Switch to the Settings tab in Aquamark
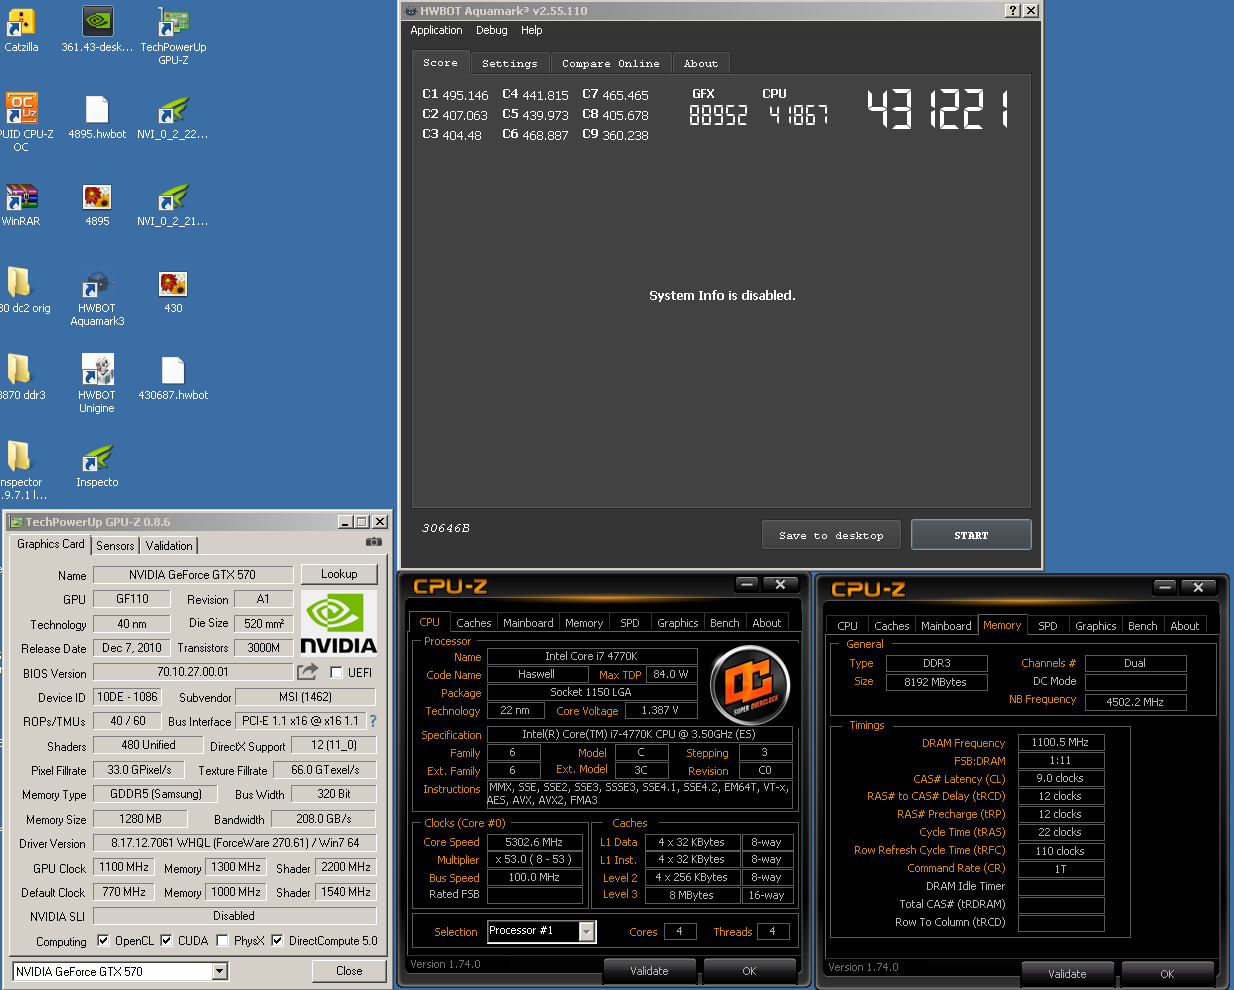The width and height of the screenshot is (1234, 990). [x=510, y=63]
